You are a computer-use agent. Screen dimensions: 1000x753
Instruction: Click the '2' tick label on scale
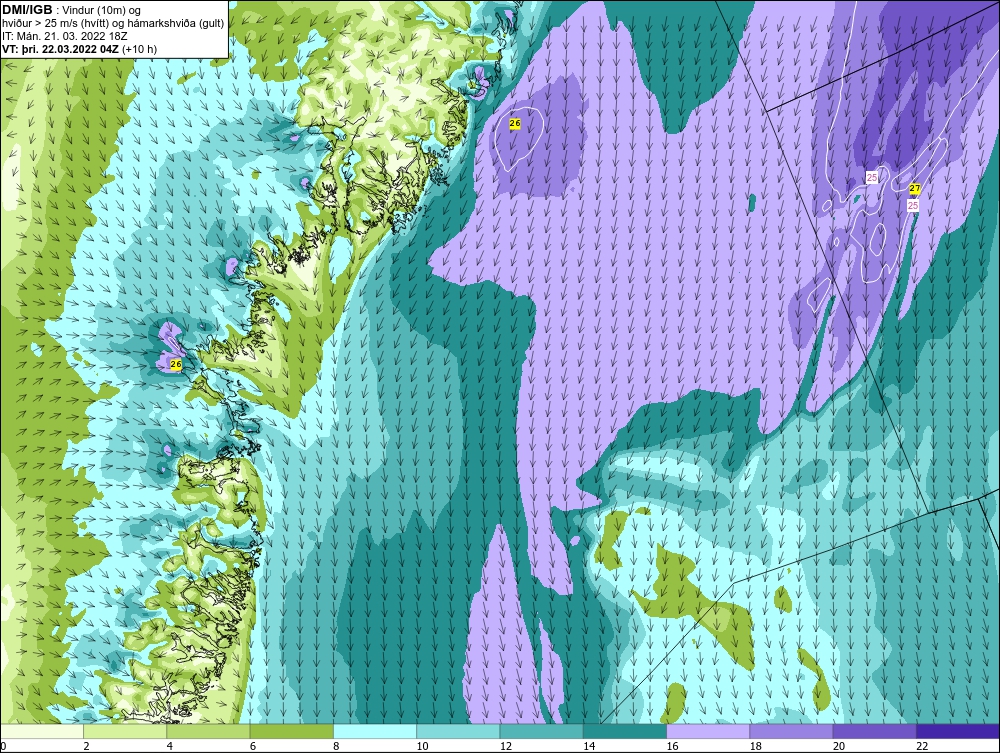(86, 747)
